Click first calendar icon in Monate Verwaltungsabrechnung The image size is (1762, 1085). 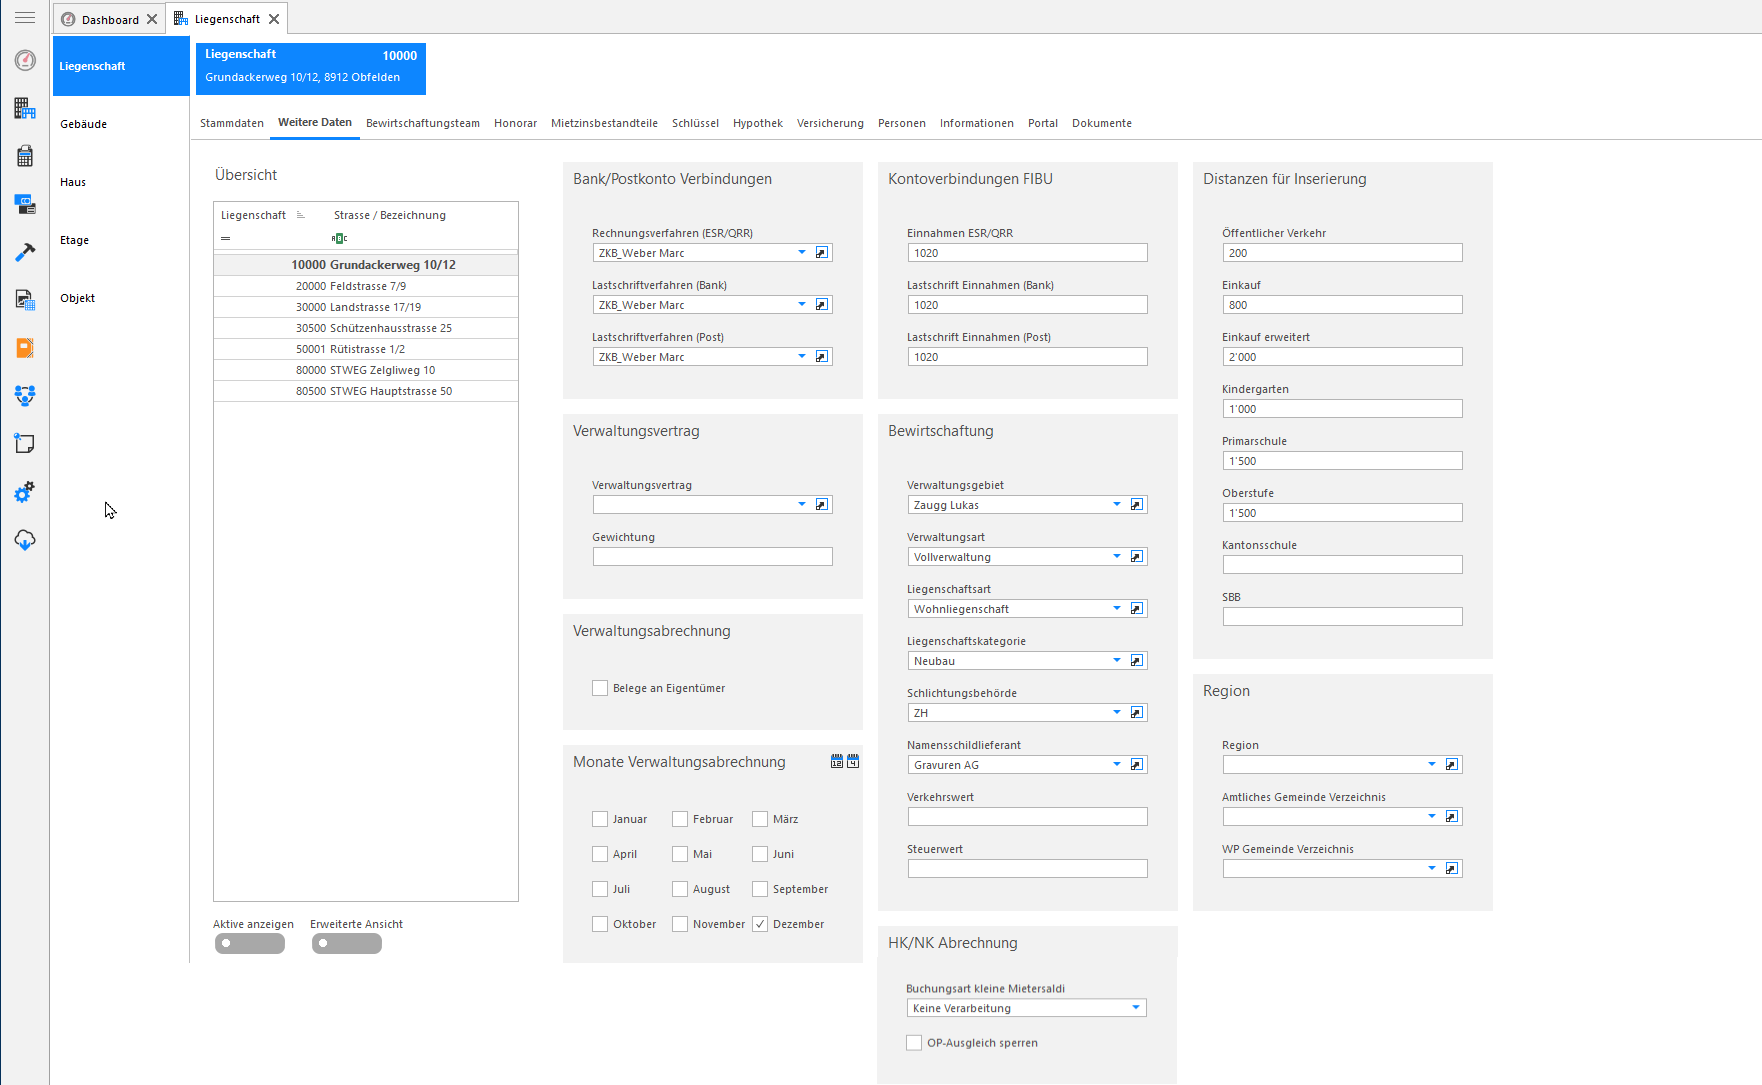coord(837,762)
